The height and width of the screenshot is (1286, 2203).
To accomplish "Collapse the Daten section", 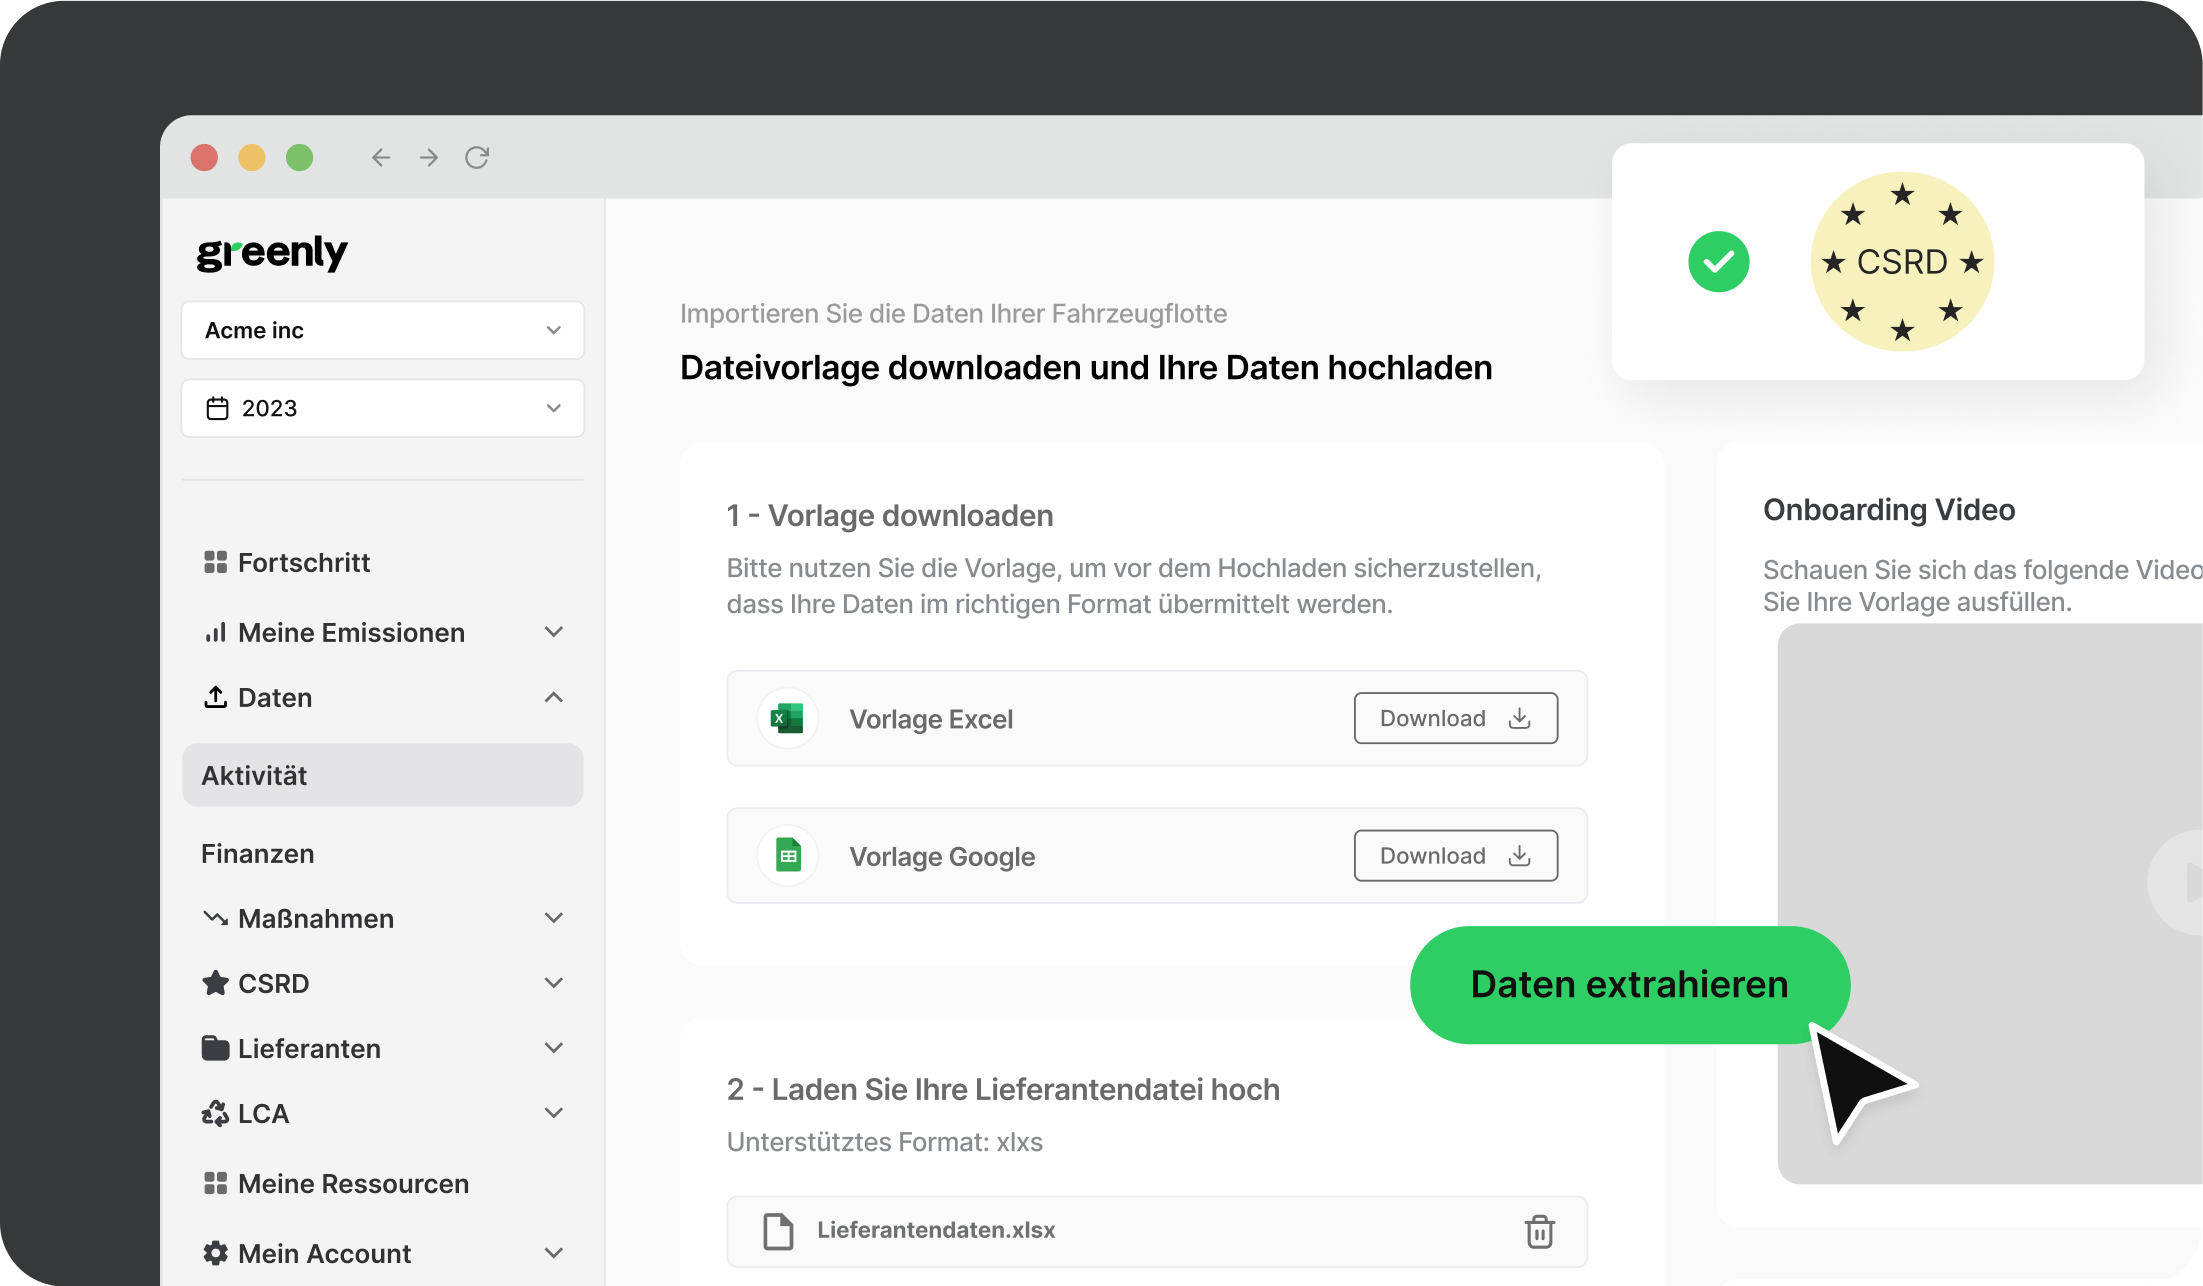I will point(553,697).
